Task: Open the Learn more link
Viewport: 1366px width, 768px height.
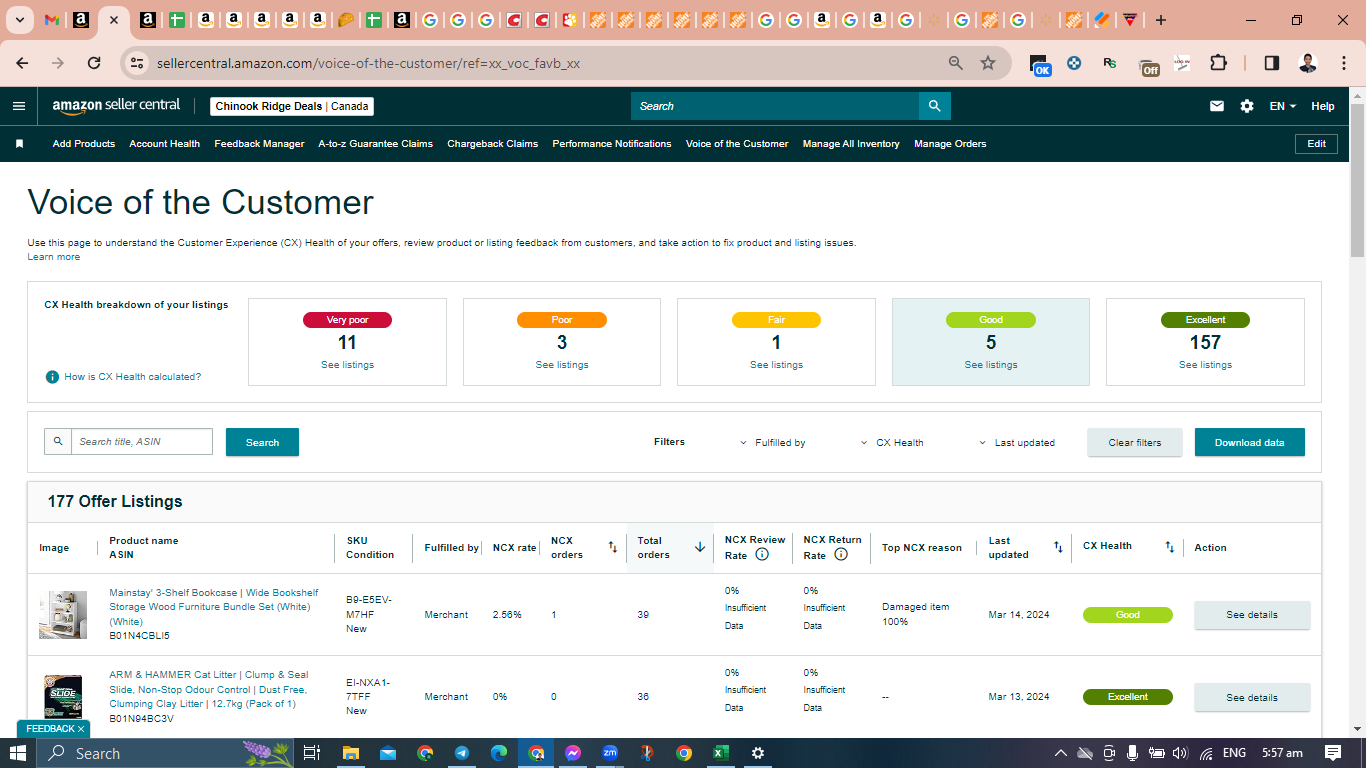Action: tap(54, 257)
